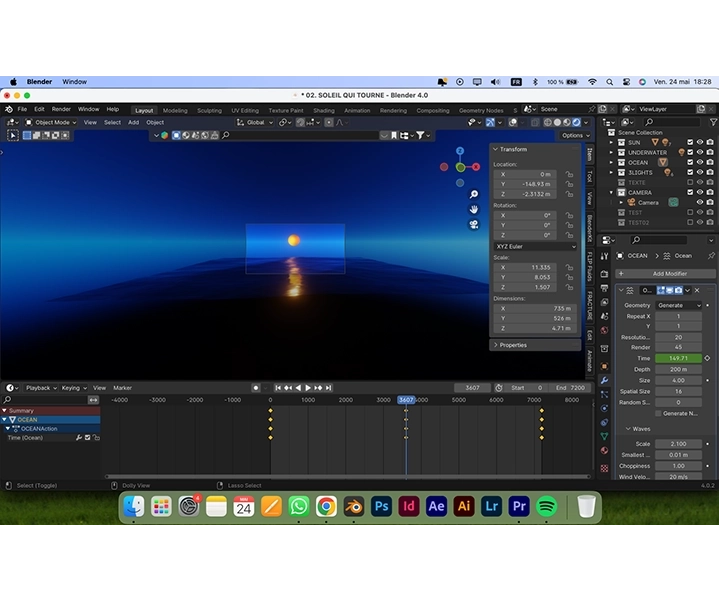Switch to Modeling workspace tab
The image size is (719, 601).
[x=175, y=110]
